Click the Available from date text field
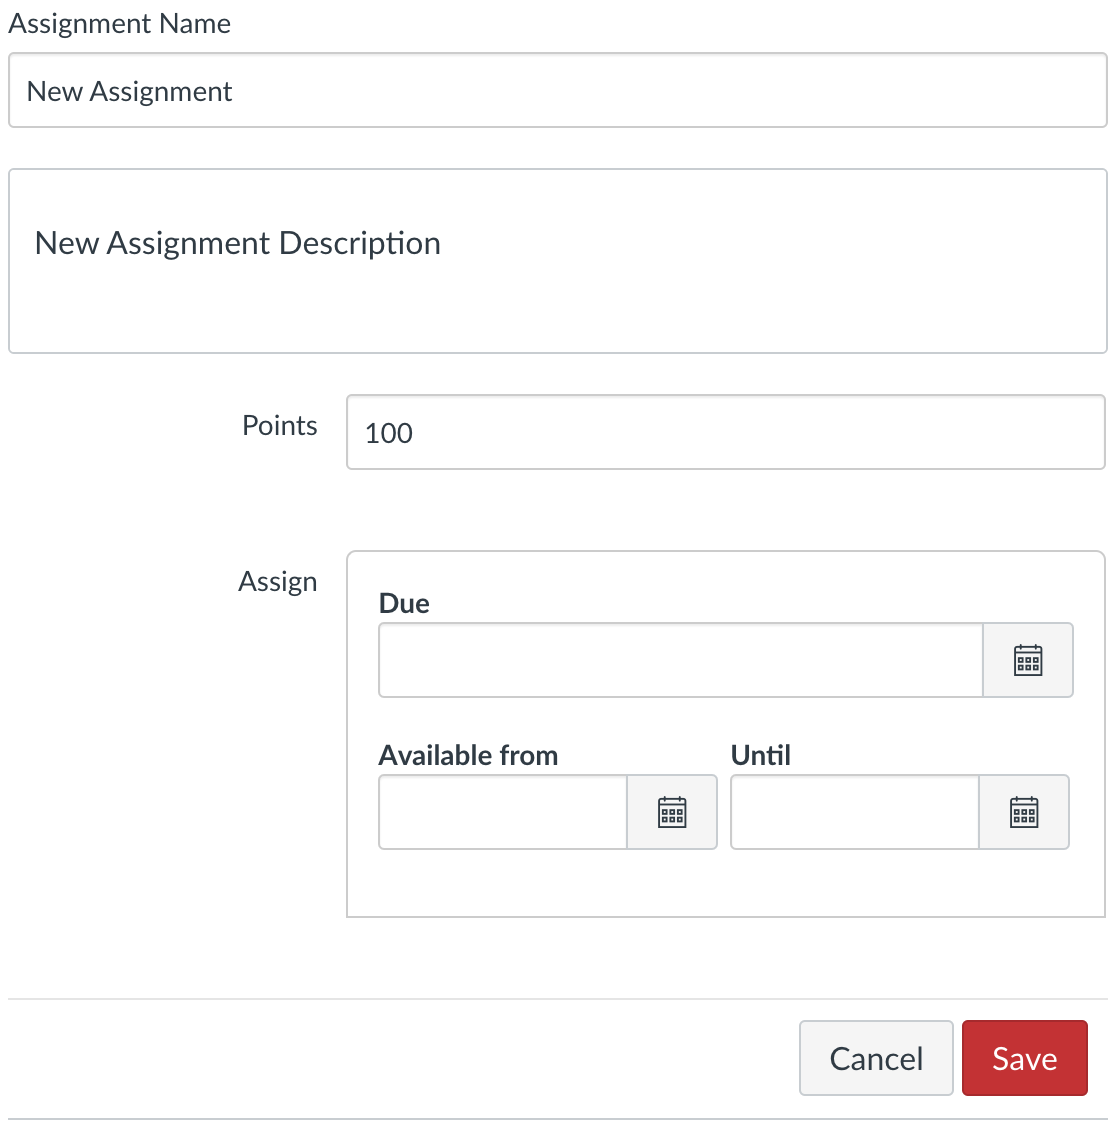This screenshot has width=1112, height=1130. 503,812
